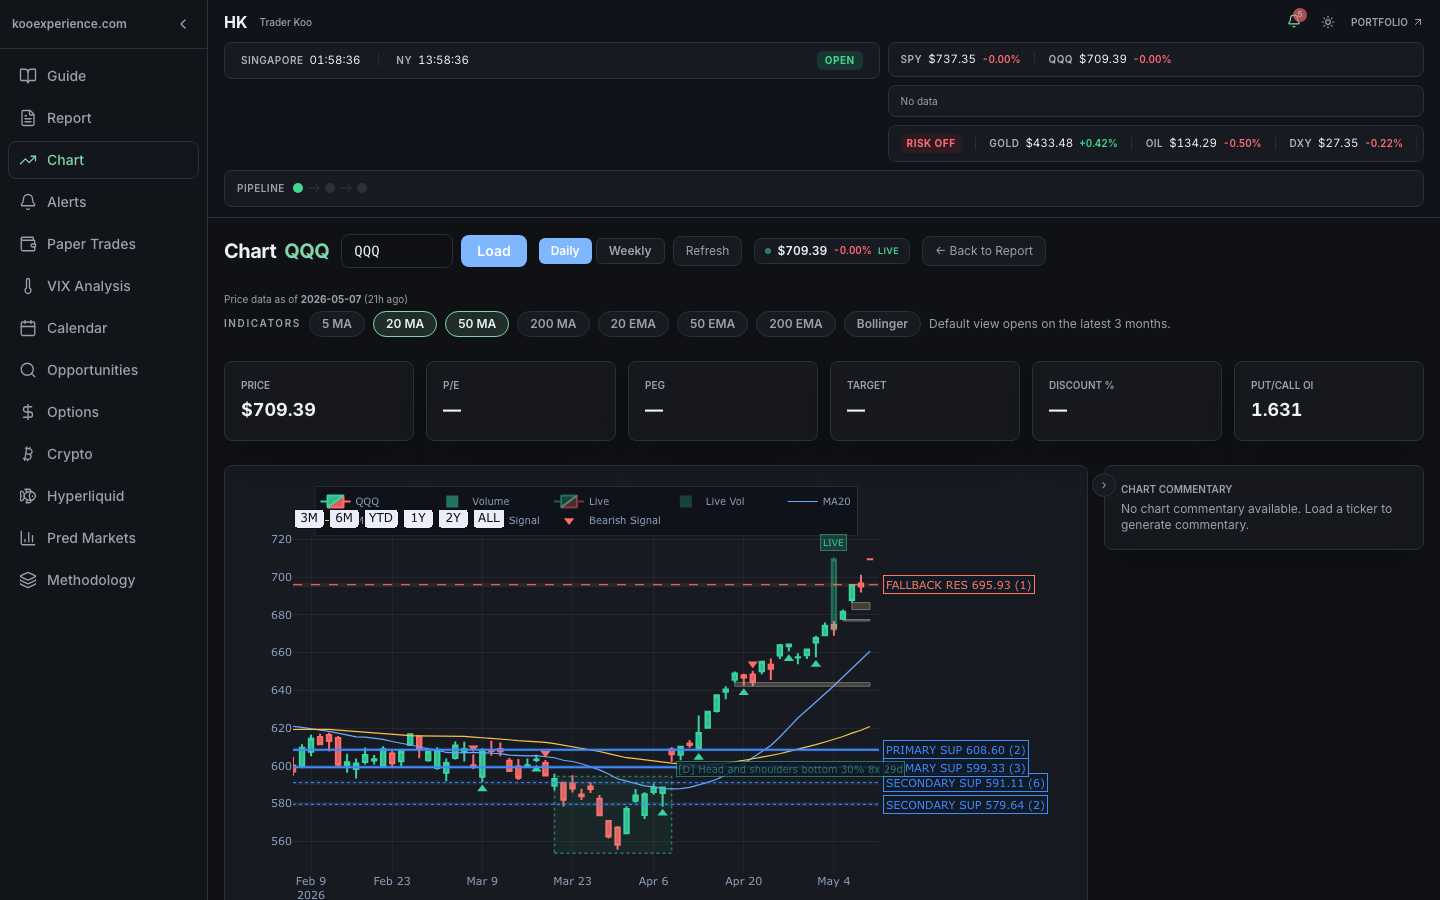Toggle Bearish Signal marker in legend
Image resolution: width=1440 pixels, height=900 pixels.
pyautogui.click(x=612, y=520)
